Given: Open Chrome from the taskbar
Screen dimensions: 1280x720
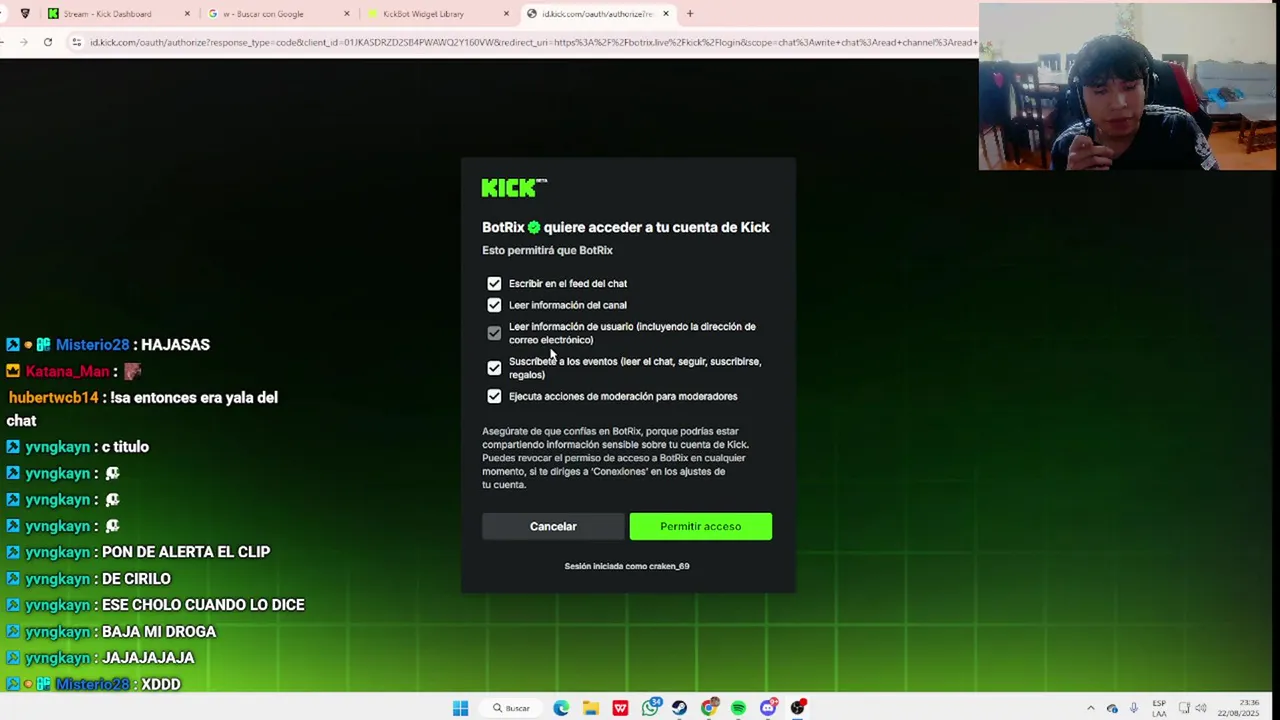Looking at the screenshot, I should [x=709, y=708].
